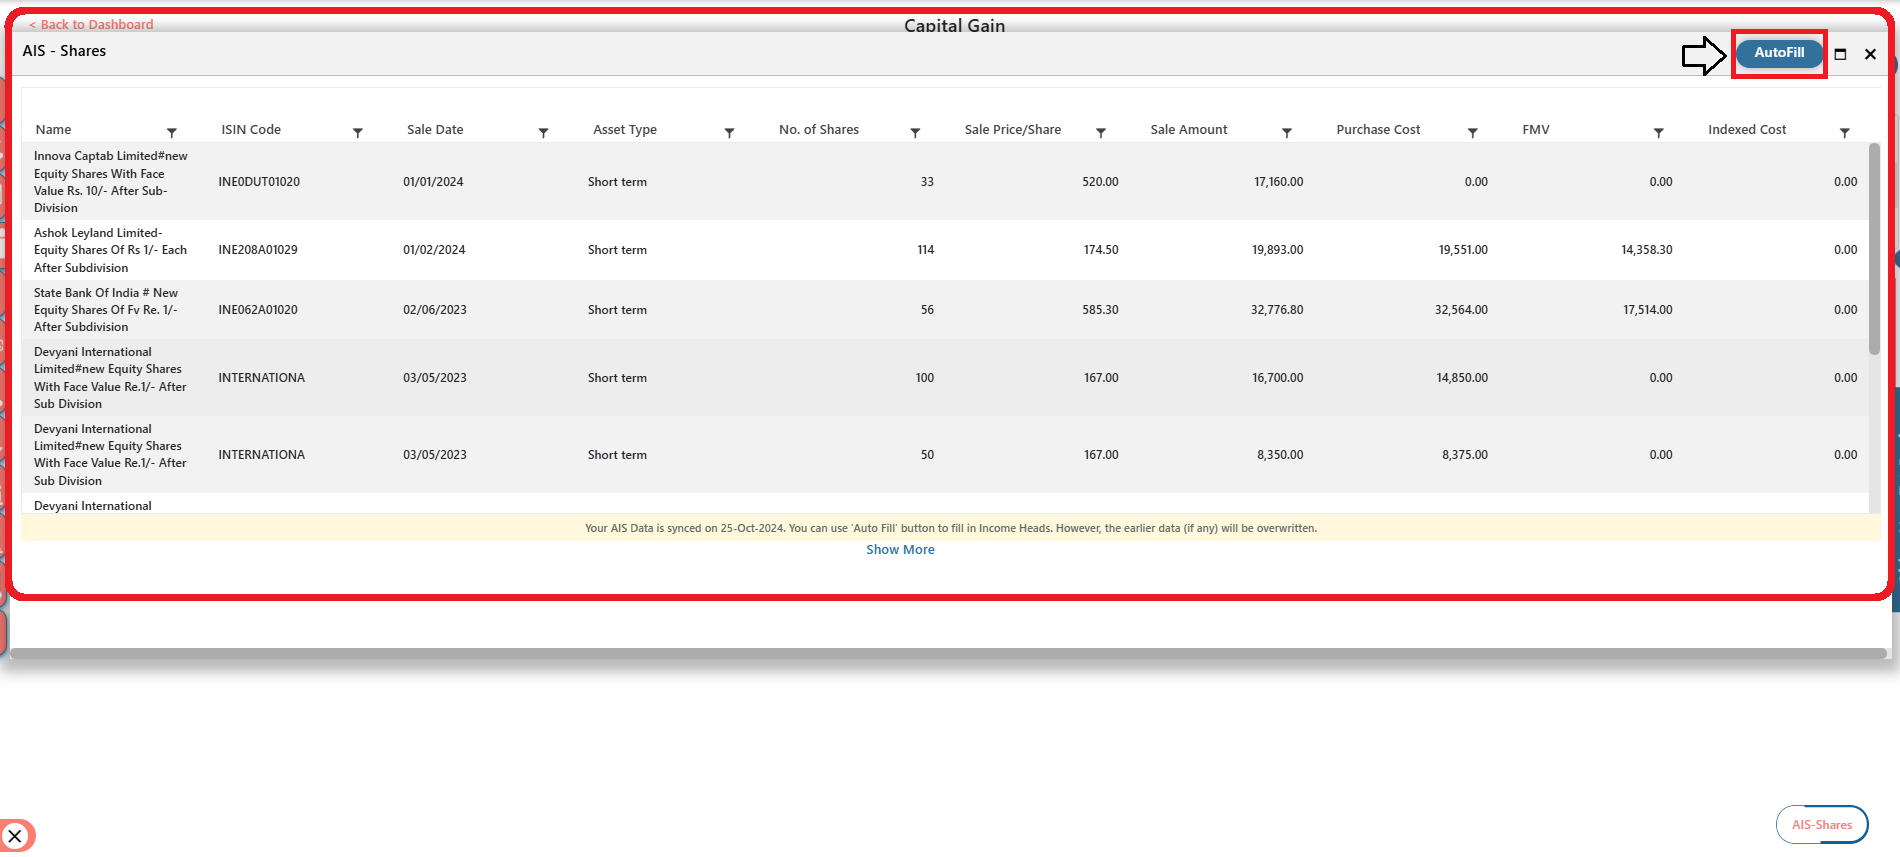1900x857 pixels.
Task: Click ISIN code INE0DUT01020
Action: (x=259, y=182)
